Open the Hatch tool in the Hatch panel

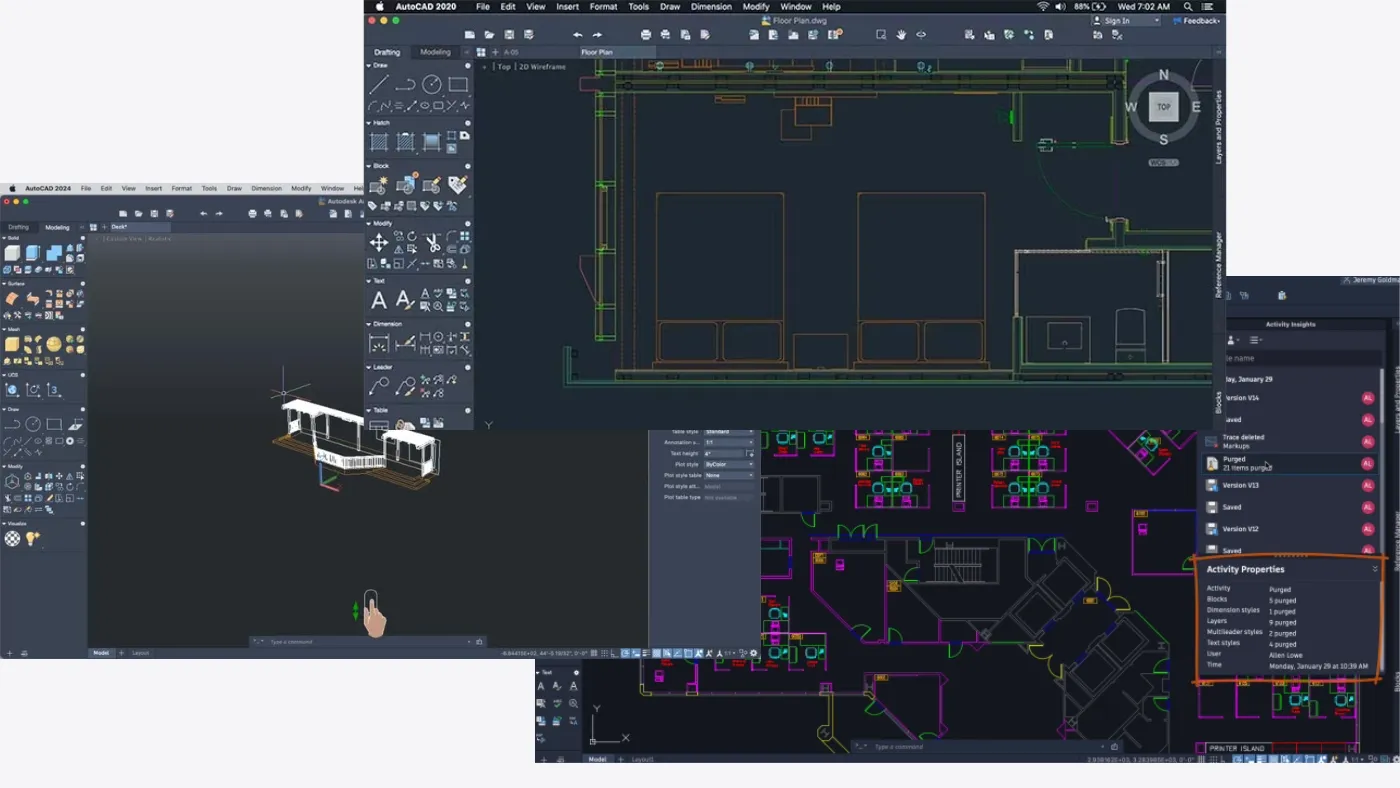coord(379,140)
